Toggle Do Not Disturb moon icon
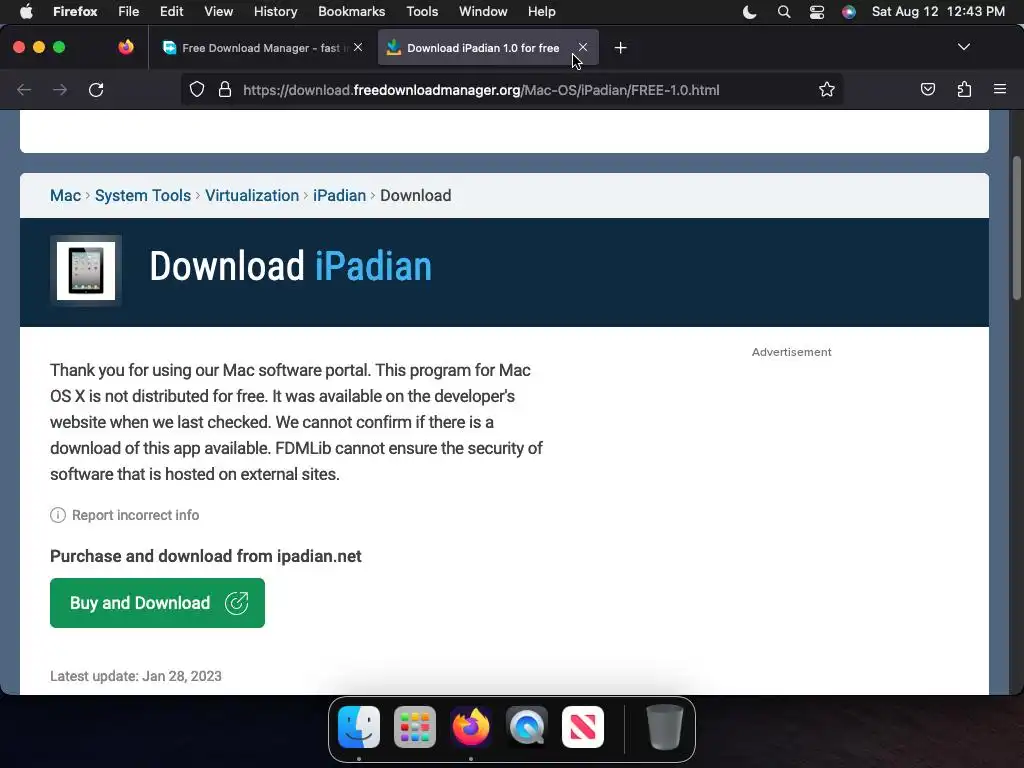 coord(750,12)
